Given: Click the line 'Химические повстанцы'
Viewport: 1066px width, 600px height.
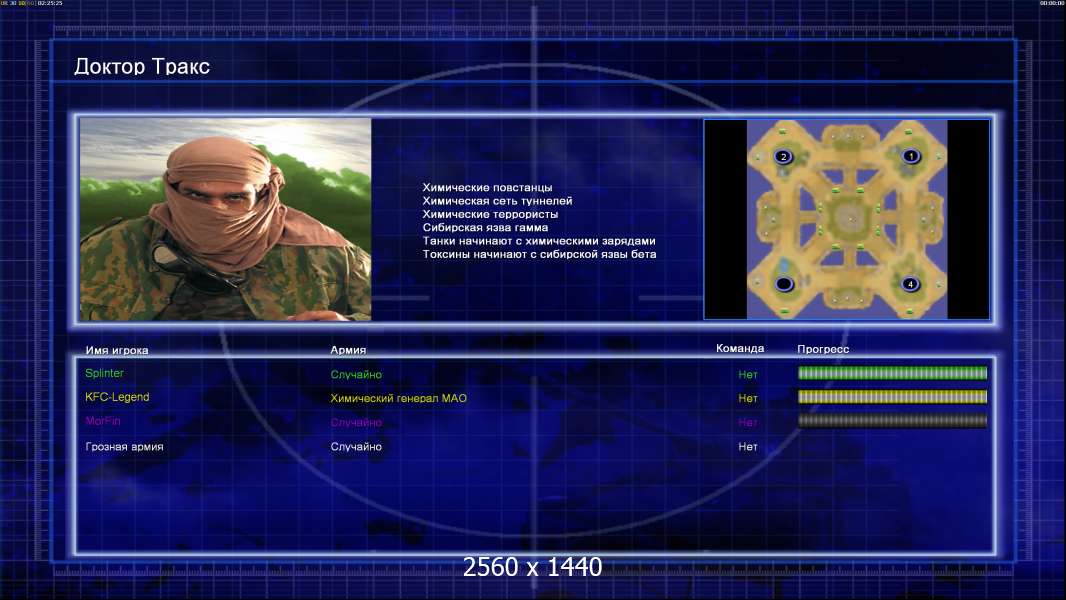Looking at the screenshot, I should click(487, 188).
